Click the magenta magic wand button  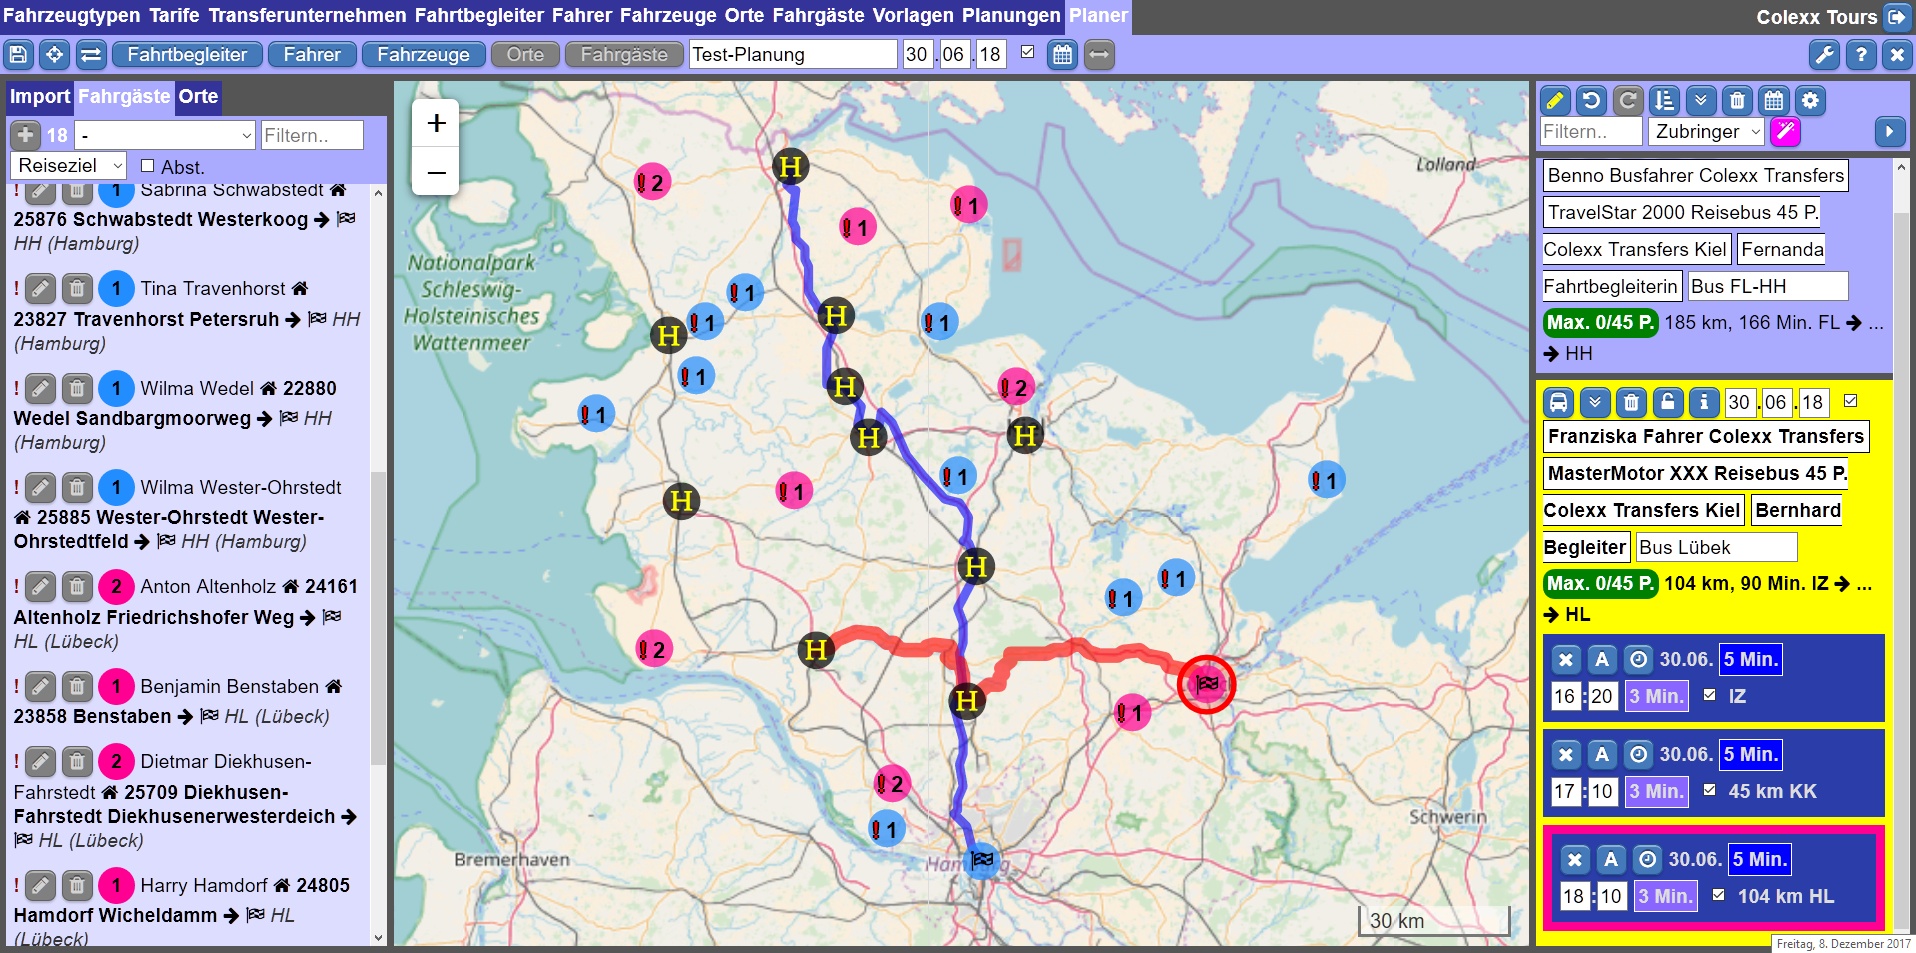click(x=1785, y=131)
